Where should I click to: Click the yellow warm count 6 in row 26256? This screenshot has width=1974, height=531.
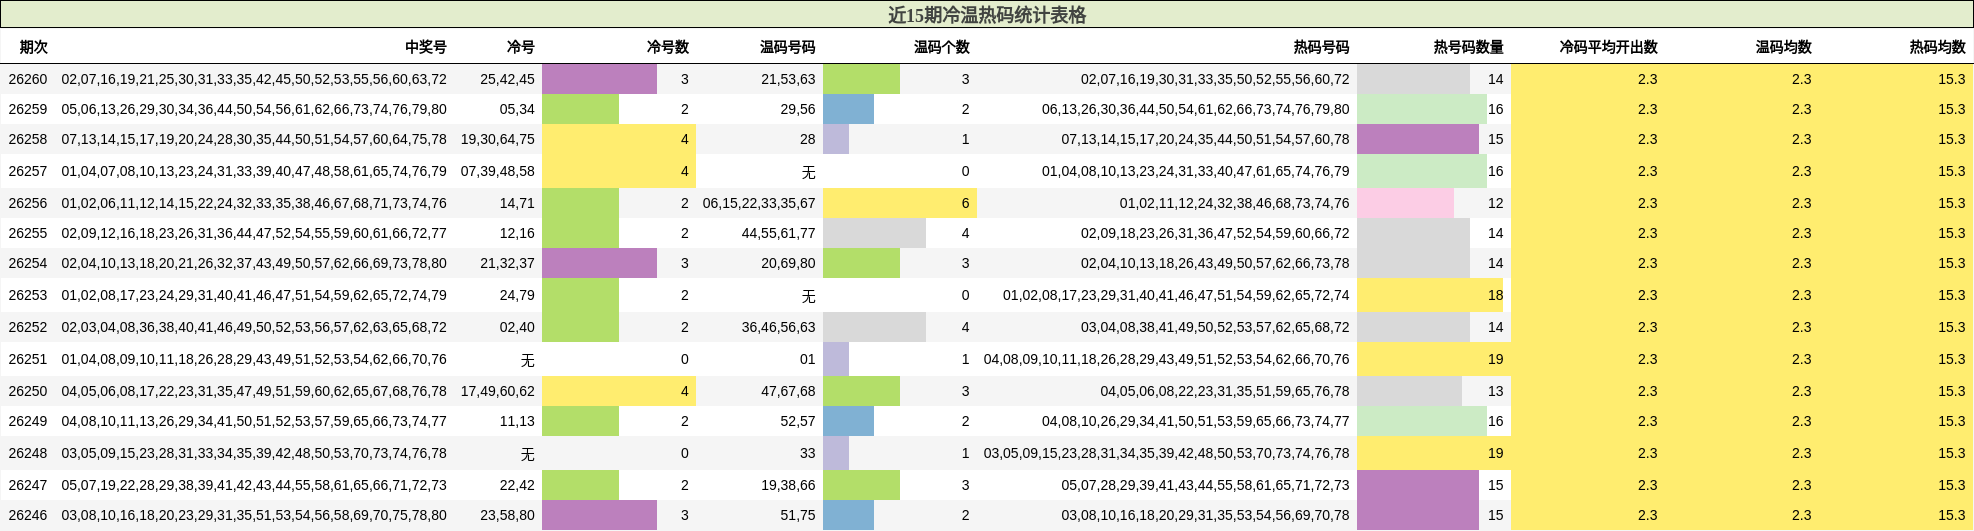(965, 203)
